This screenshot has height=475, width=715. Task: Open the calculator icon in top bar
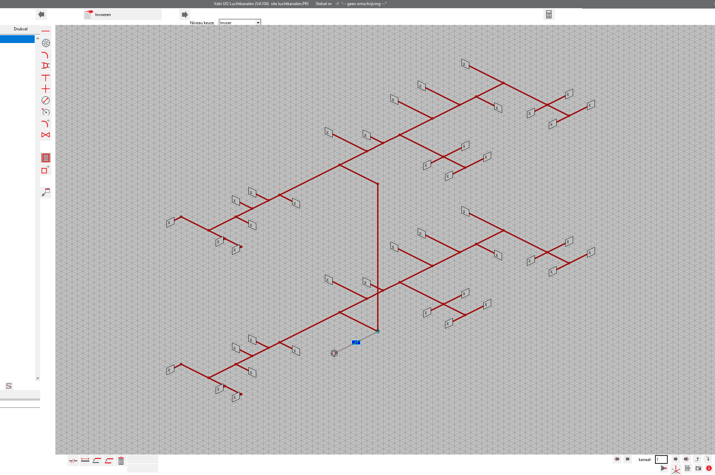pos(548,15)
